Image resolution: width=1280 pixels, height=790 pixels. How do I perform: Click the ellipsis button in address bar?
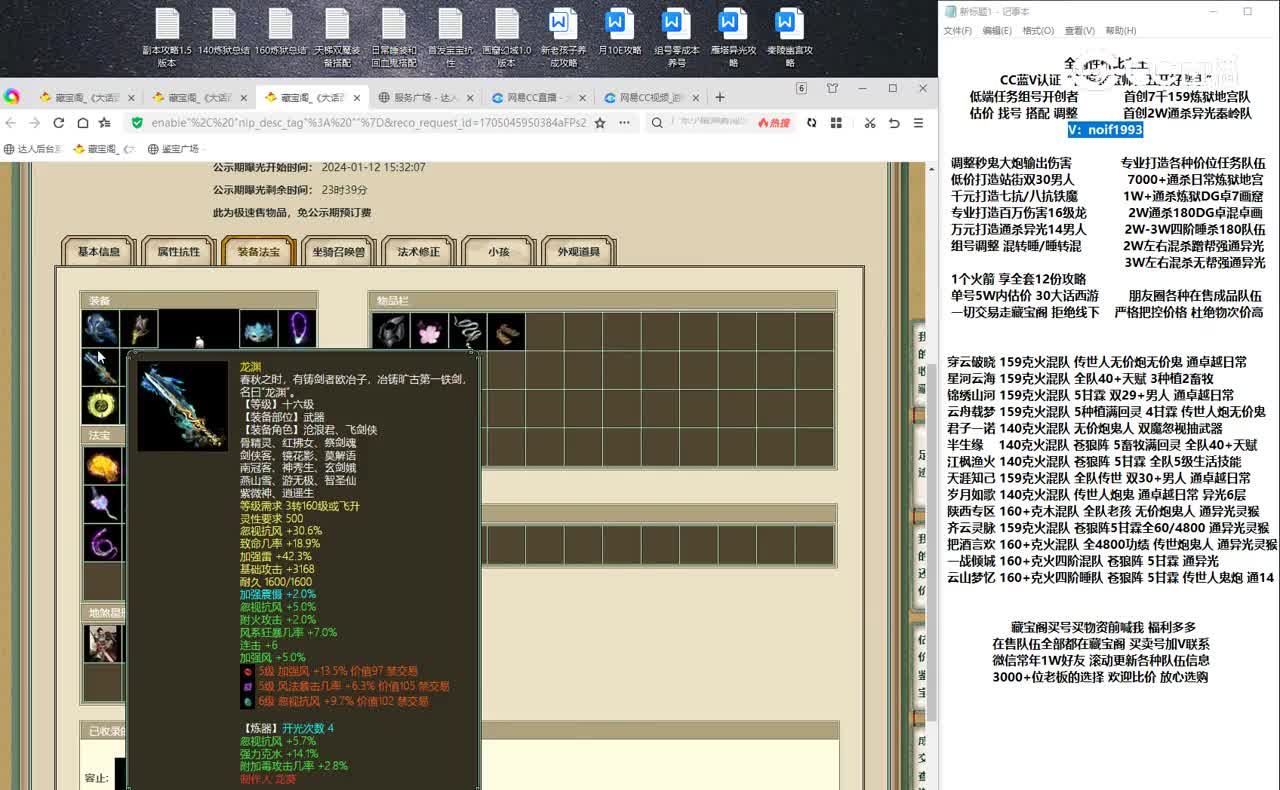pos(624,123)
